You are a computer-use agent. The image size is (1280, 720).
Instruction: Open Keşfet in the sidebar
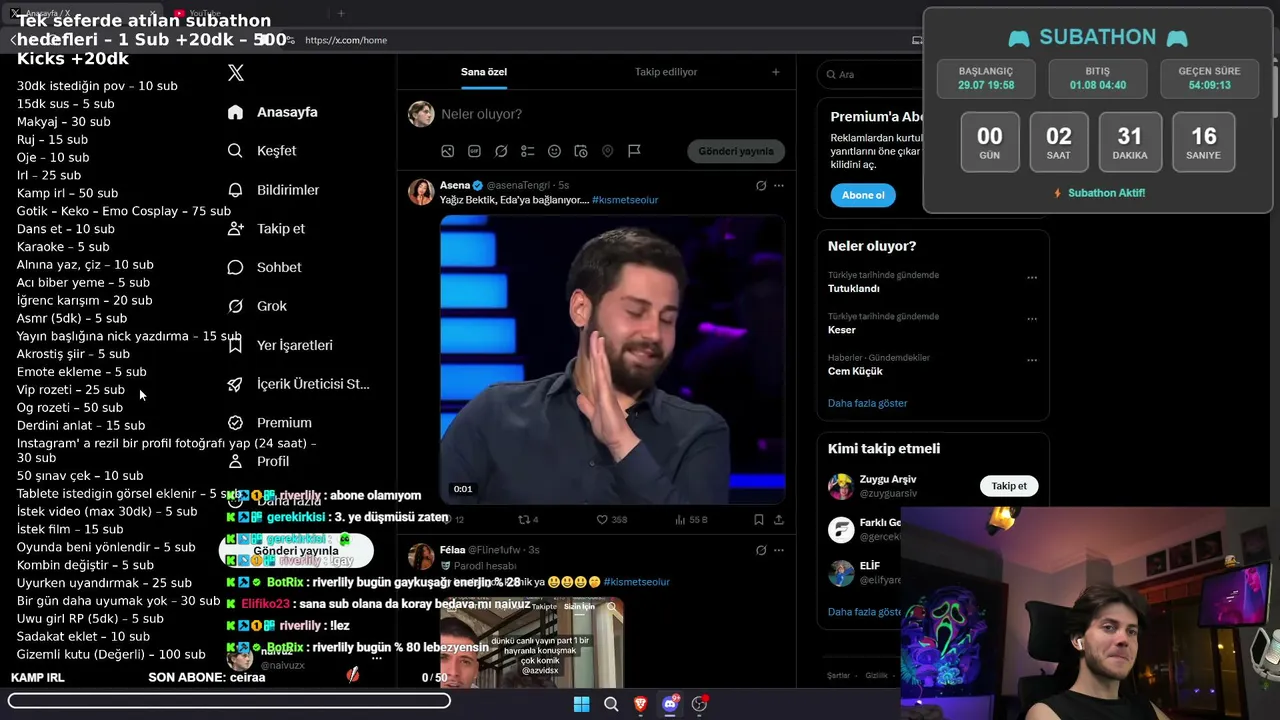[262, 151]
